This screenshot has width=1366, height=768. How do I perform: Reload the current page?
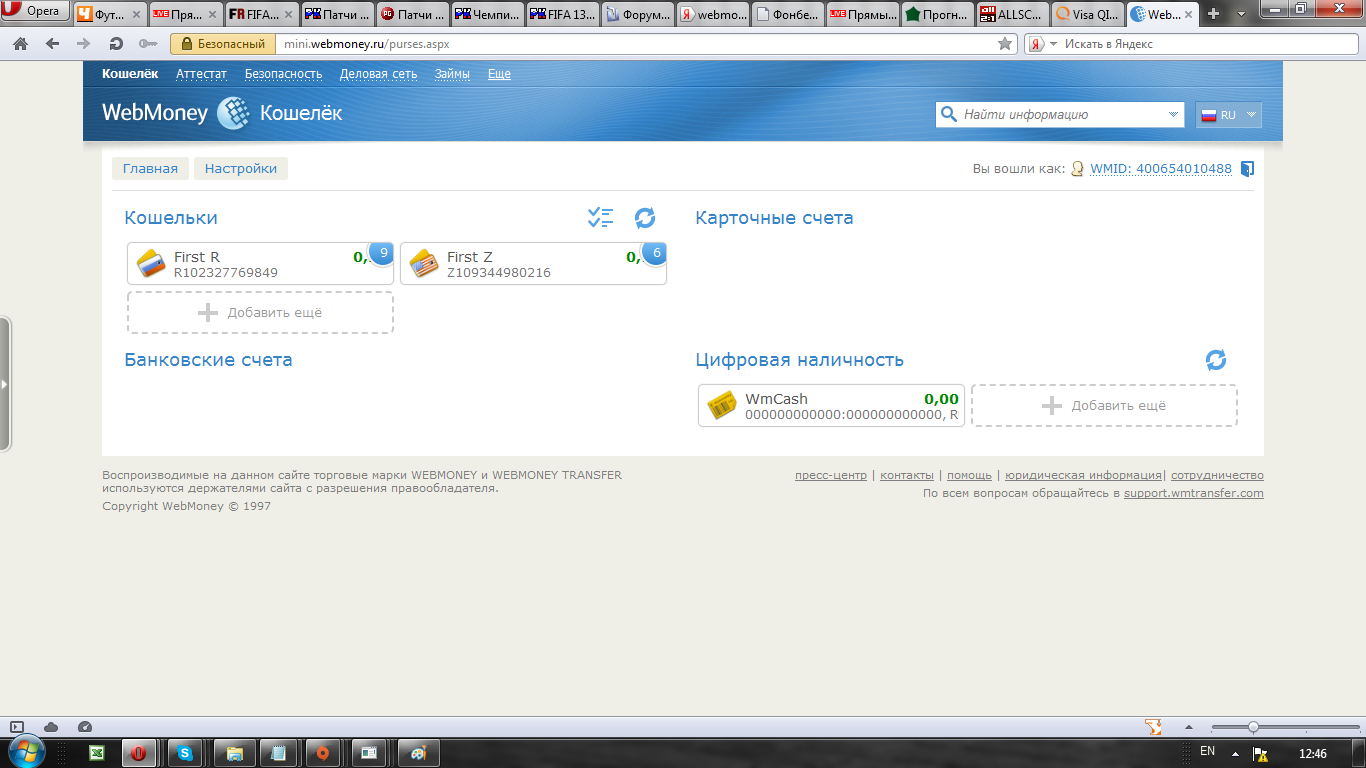click(x=116, y=44)
